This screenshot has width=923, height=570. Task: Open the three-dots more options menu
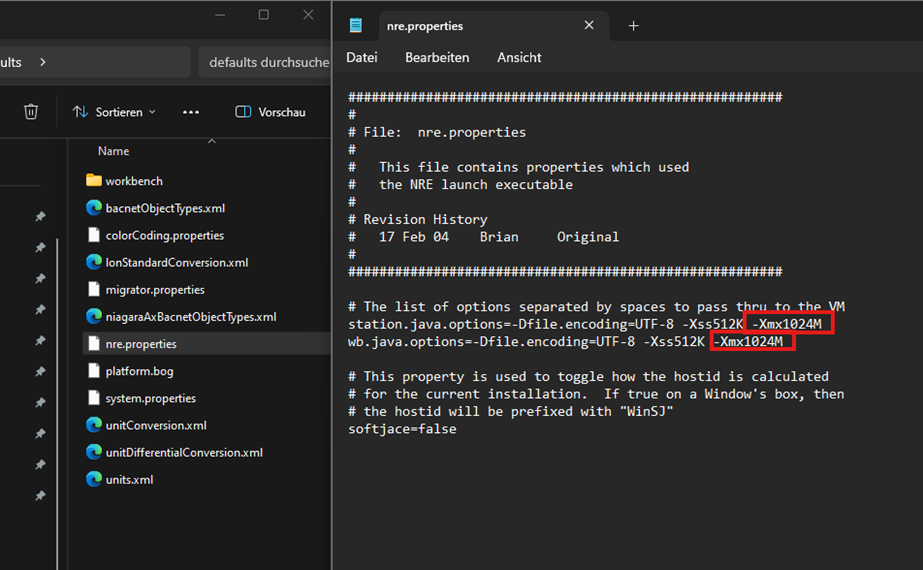(x=191, y=112)
